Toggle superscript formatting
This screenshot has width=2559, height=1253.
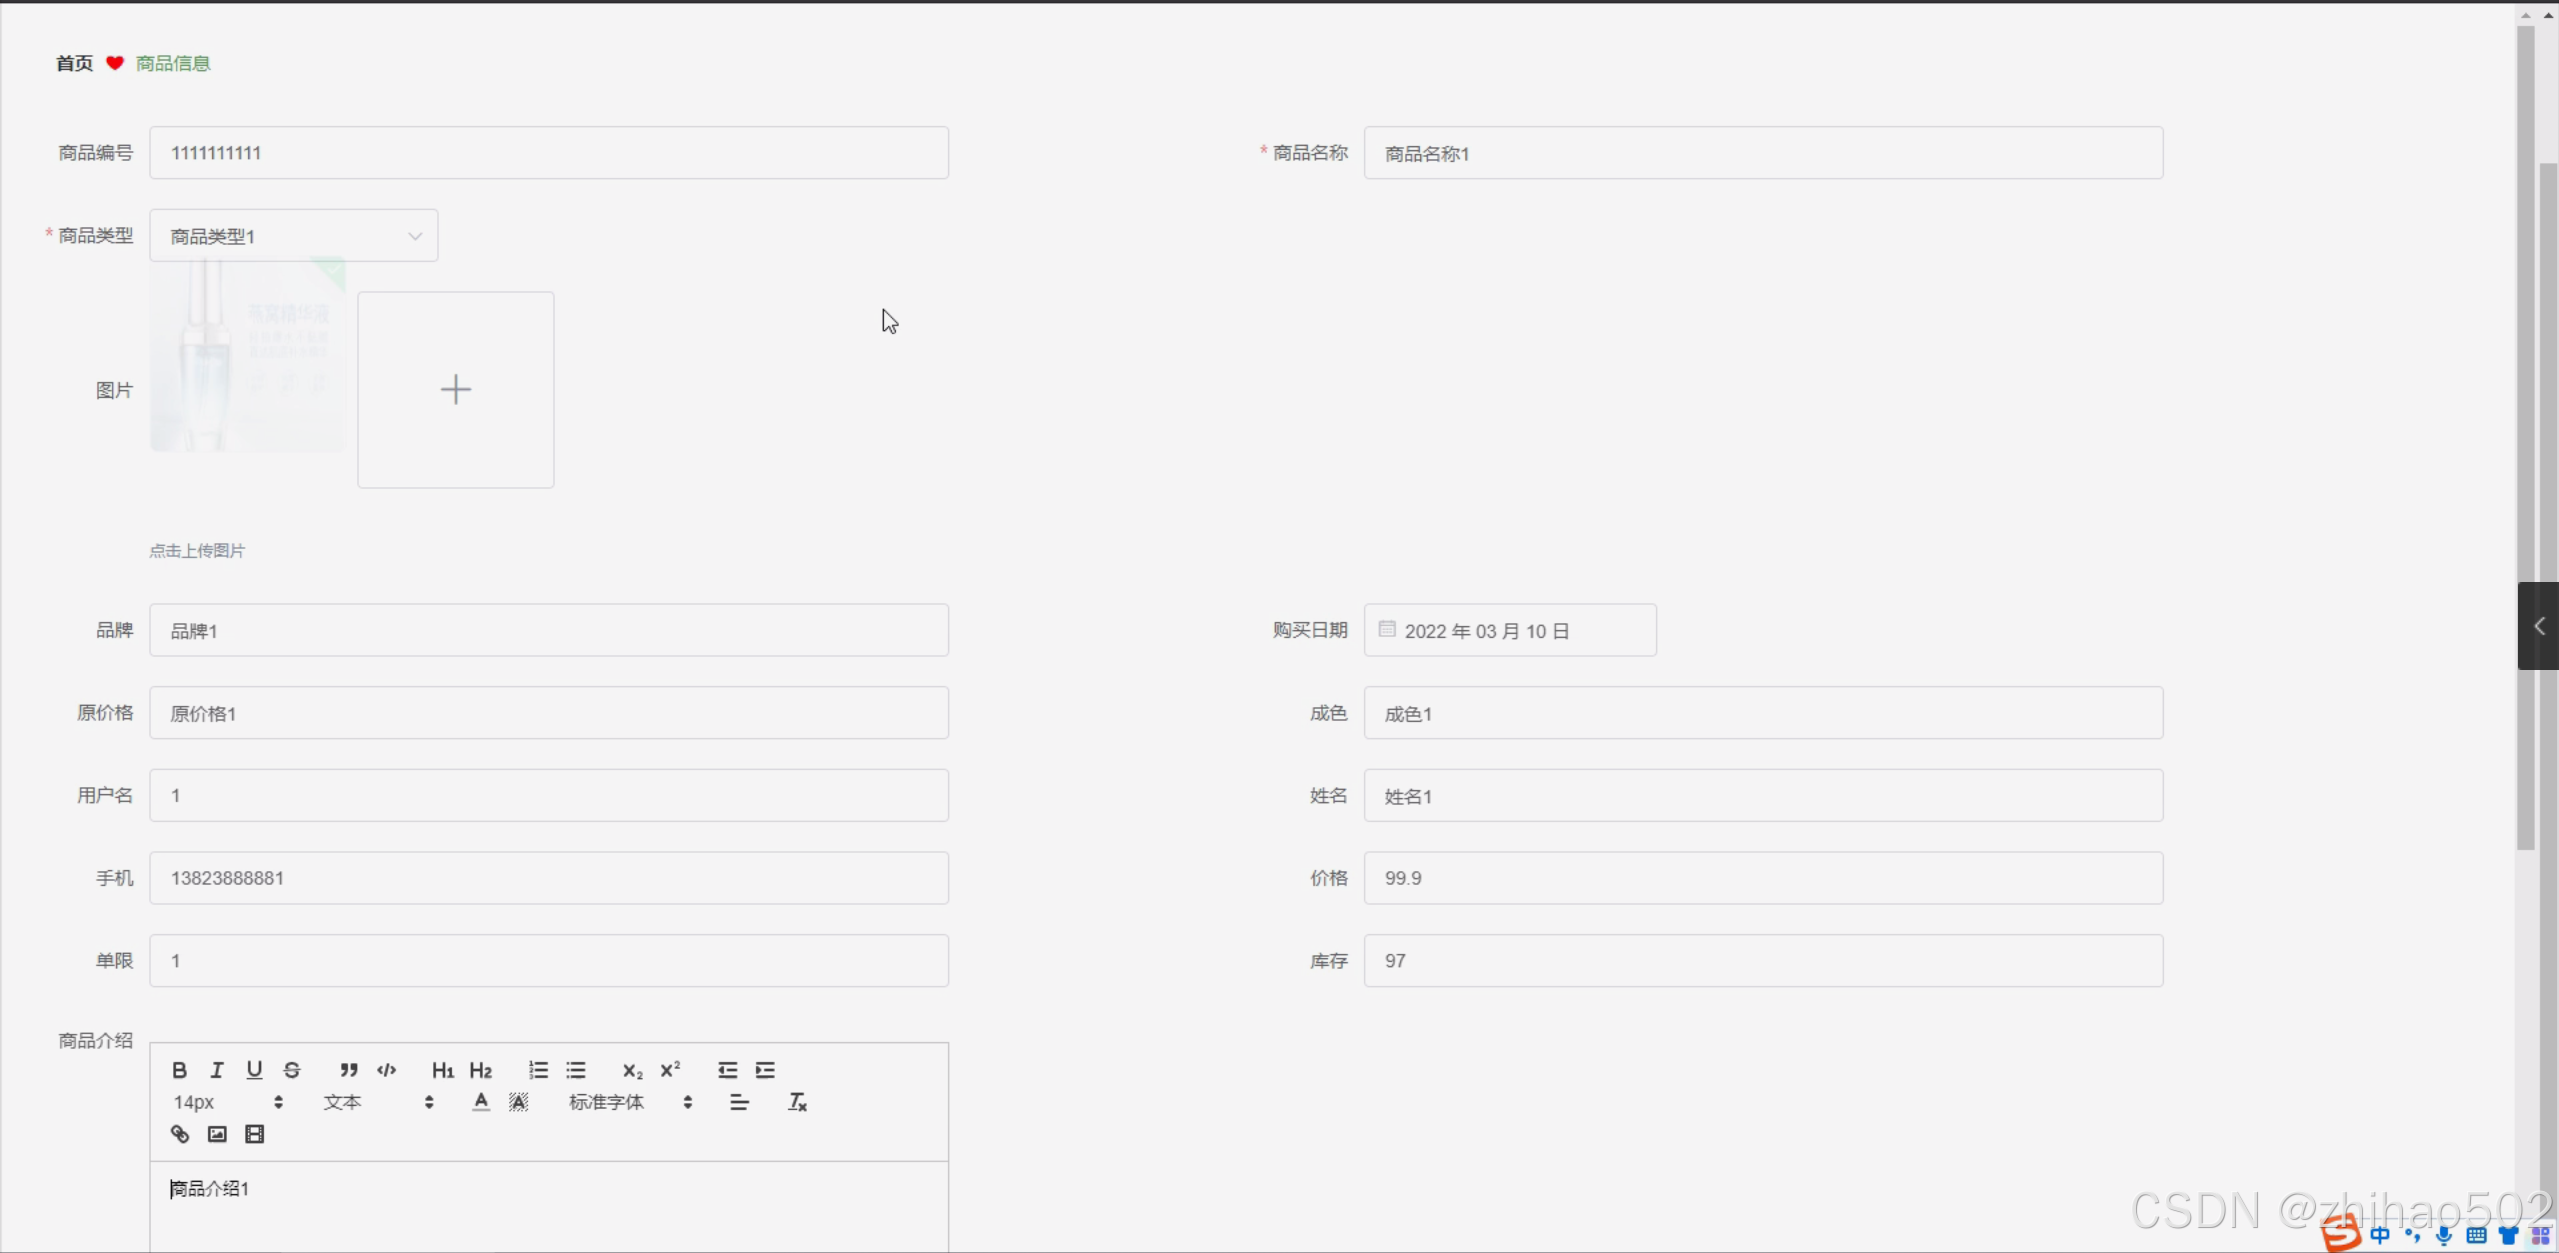tap(670, 1070)
